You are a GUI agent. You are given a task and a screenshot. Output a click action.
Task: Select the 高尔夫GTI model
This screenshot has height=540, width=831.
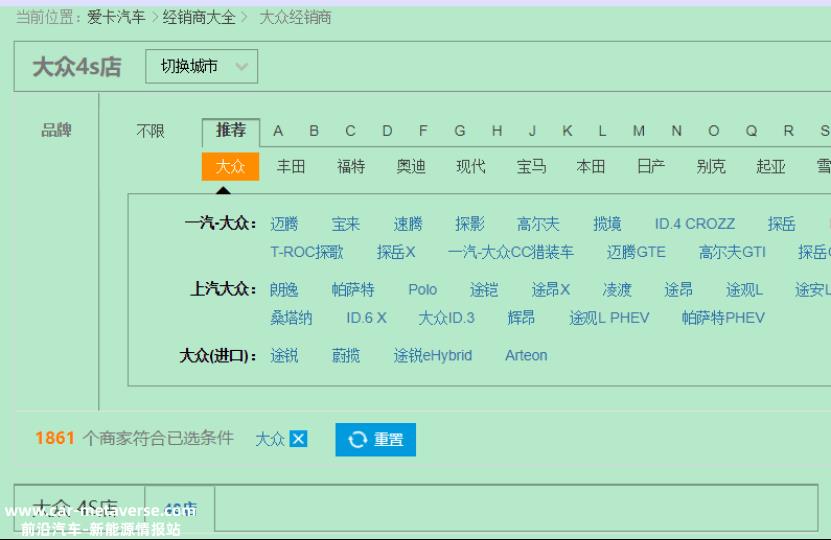point(732,252)
